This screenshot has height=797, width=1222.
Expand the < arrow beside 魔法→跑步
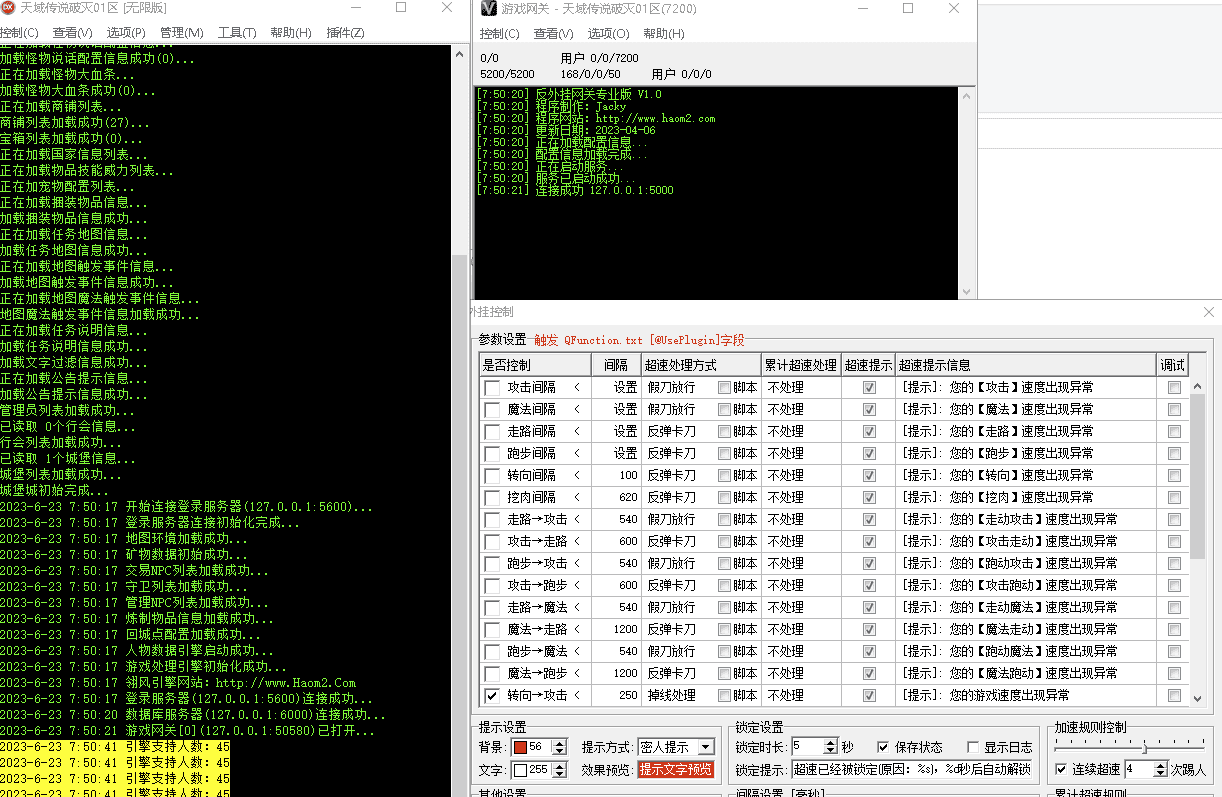577,673
